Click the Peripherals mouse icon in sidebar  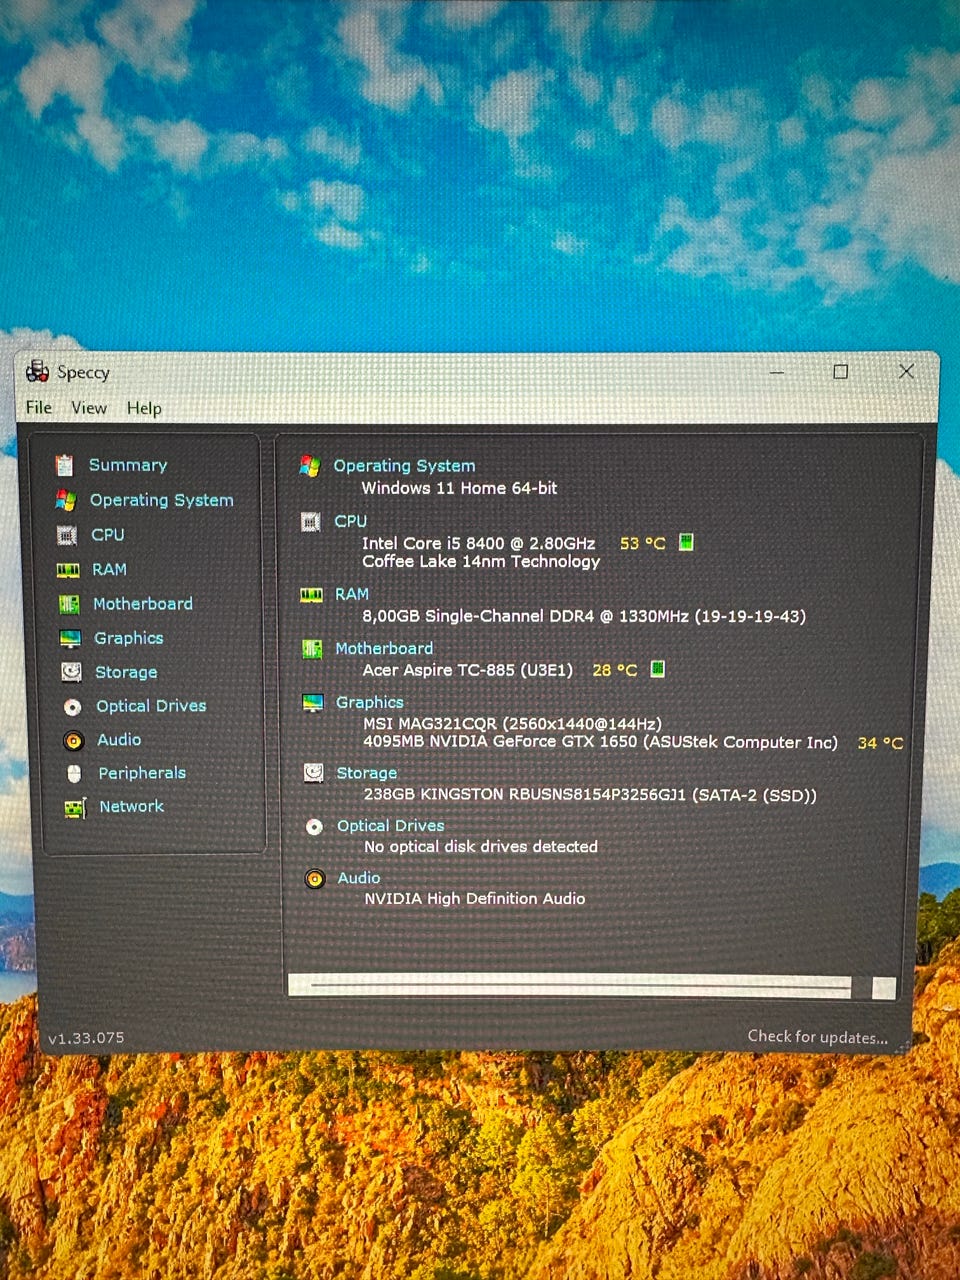click(x=74, y=774)
